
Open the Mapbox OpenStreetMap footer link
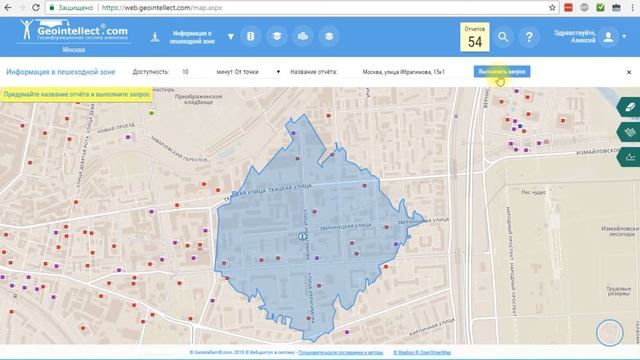422,352
